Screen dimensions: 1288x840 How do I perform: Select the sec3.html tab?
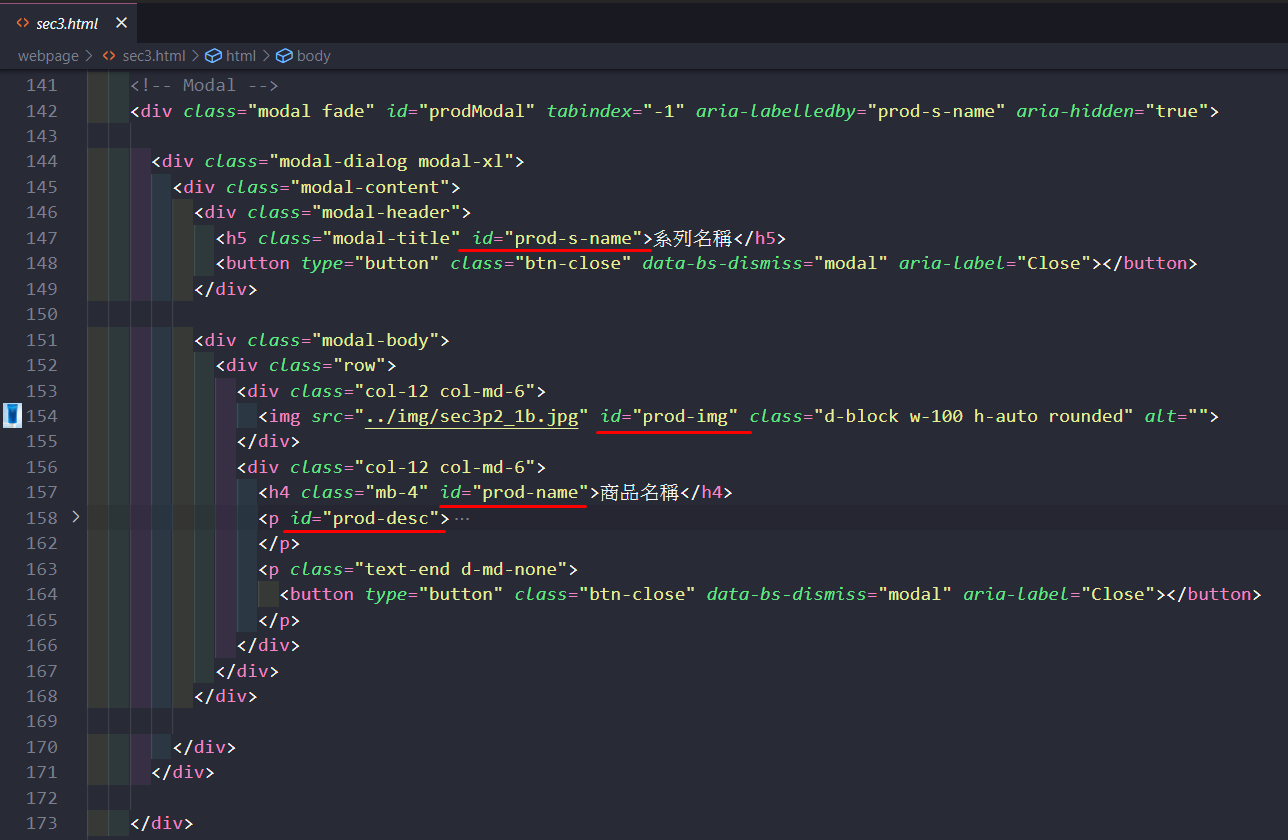[x=67, y=23]
